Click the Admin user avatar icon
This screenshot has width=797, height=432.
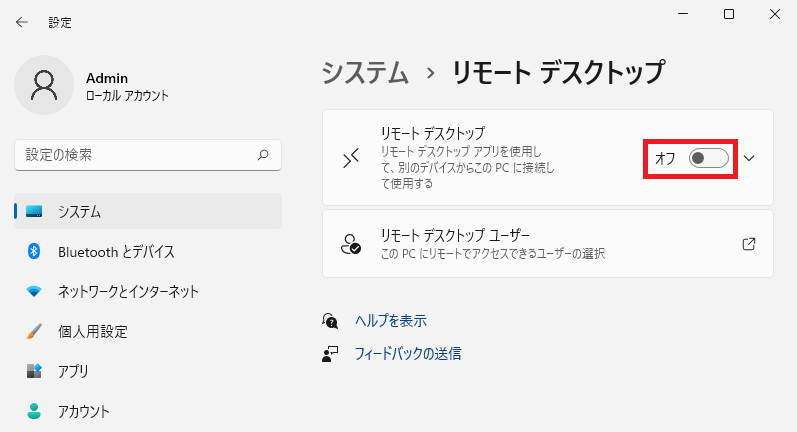tap(44, 85)
